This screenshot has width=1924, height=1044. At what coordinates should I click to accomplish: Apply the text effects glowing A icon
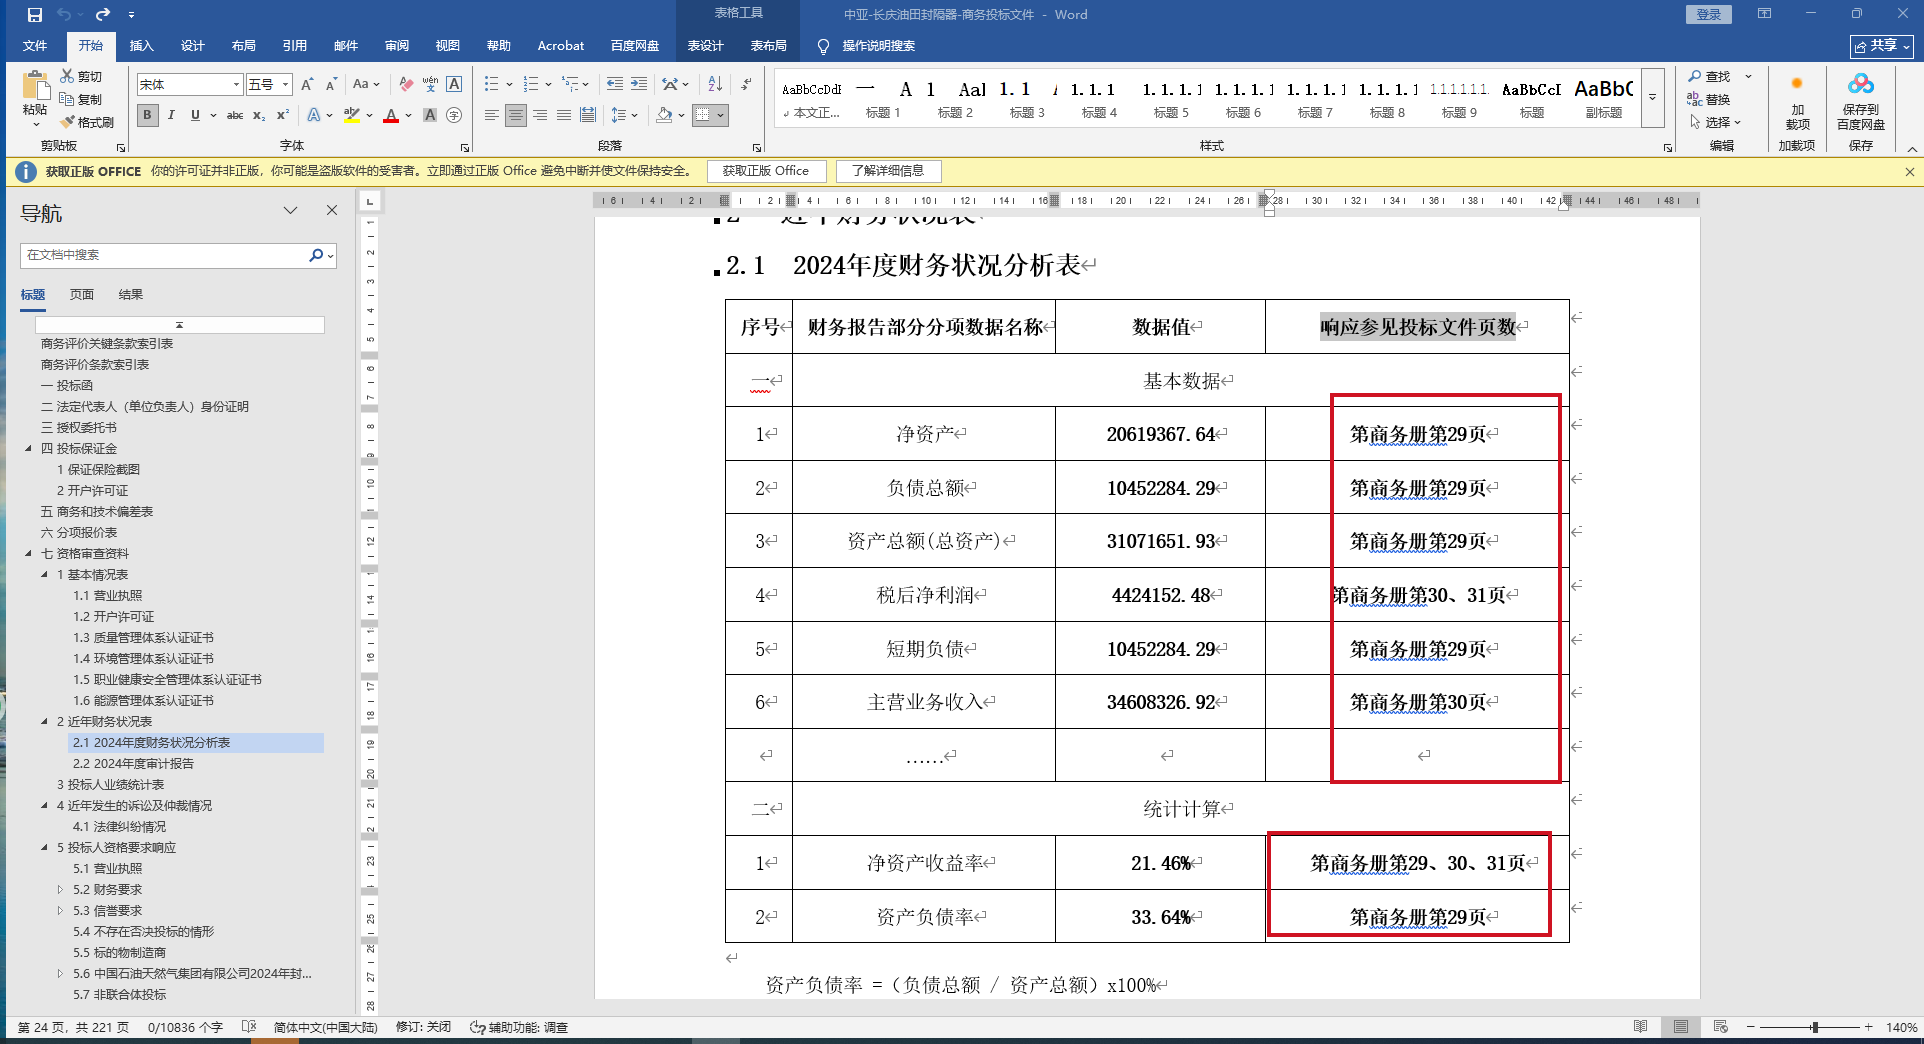click(x=314, y=115)
